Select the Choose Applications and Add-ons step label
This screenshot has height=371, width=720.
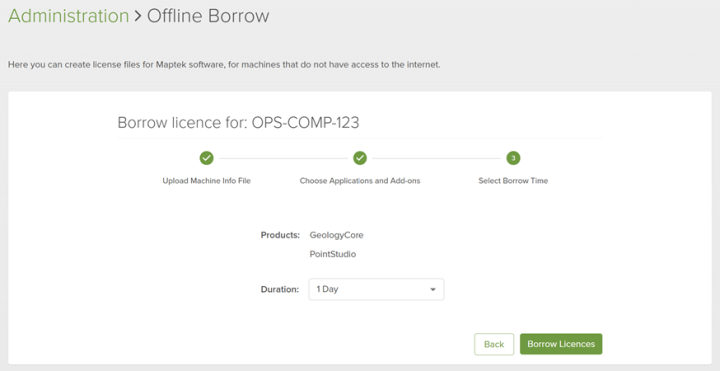click(x=360, y=181)
